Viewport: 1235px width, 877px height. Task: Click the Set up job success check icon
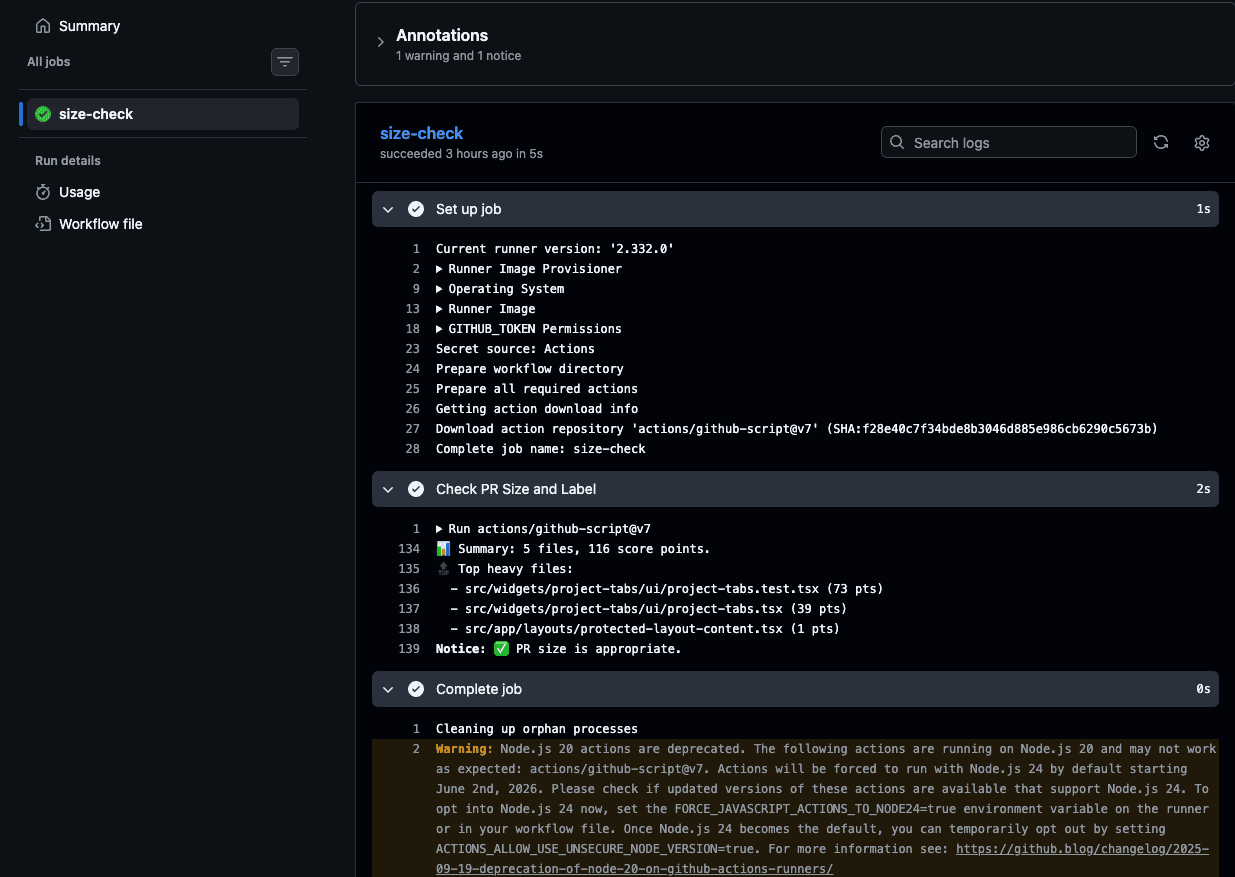pyautogui.click(x=416, y=209)
